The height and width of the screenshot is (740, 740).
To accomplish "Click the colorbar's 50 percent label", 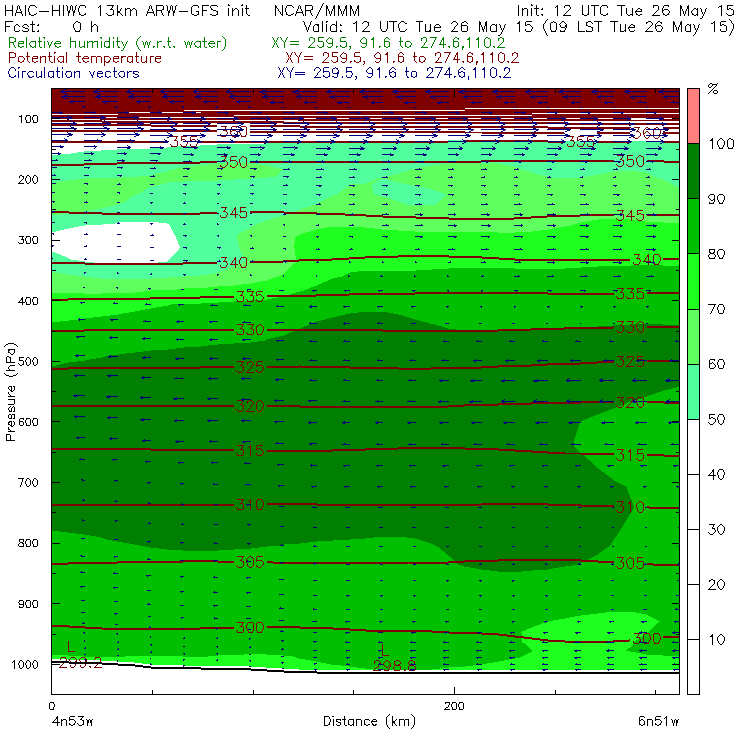I will click(716, 420).
